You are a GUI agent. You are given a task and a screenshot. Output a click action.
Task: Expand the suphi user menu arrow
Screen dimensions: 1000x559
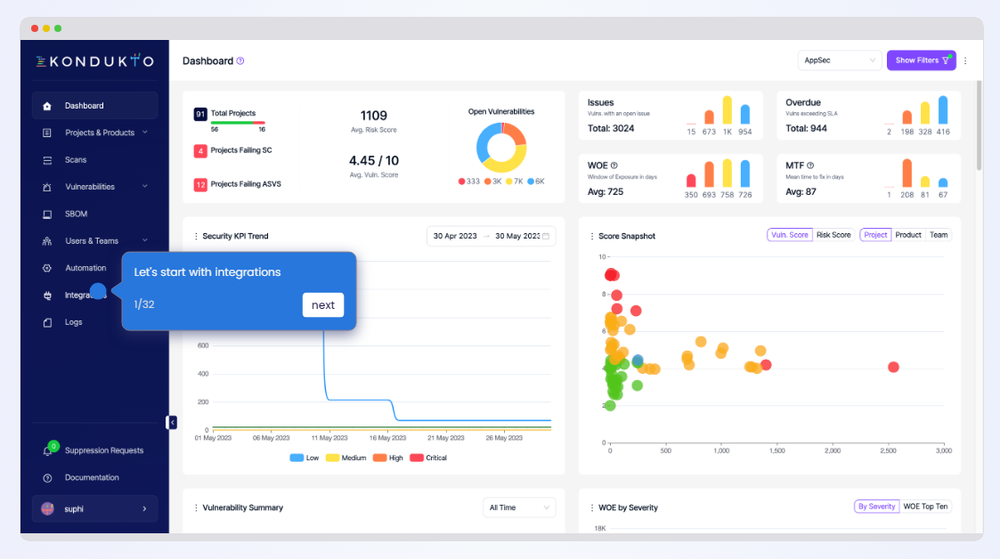click(145, 509)
